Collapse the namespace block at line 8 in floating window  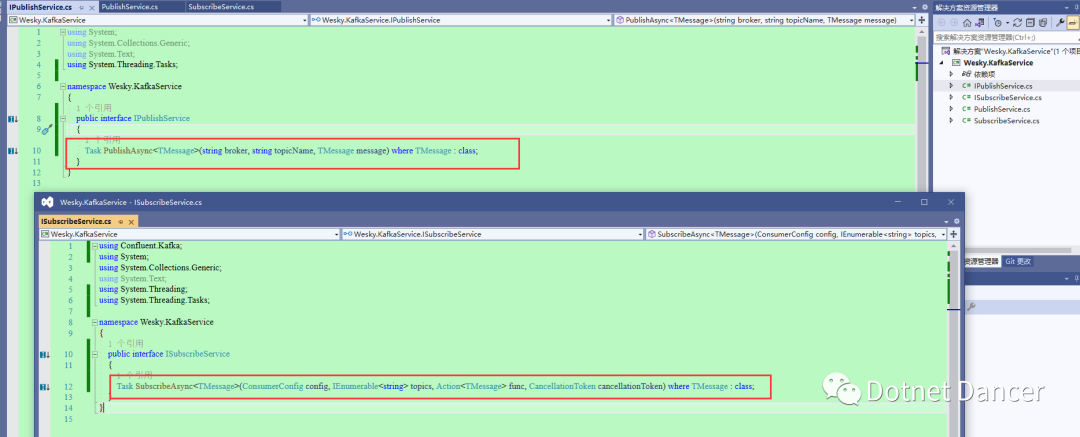95,322
